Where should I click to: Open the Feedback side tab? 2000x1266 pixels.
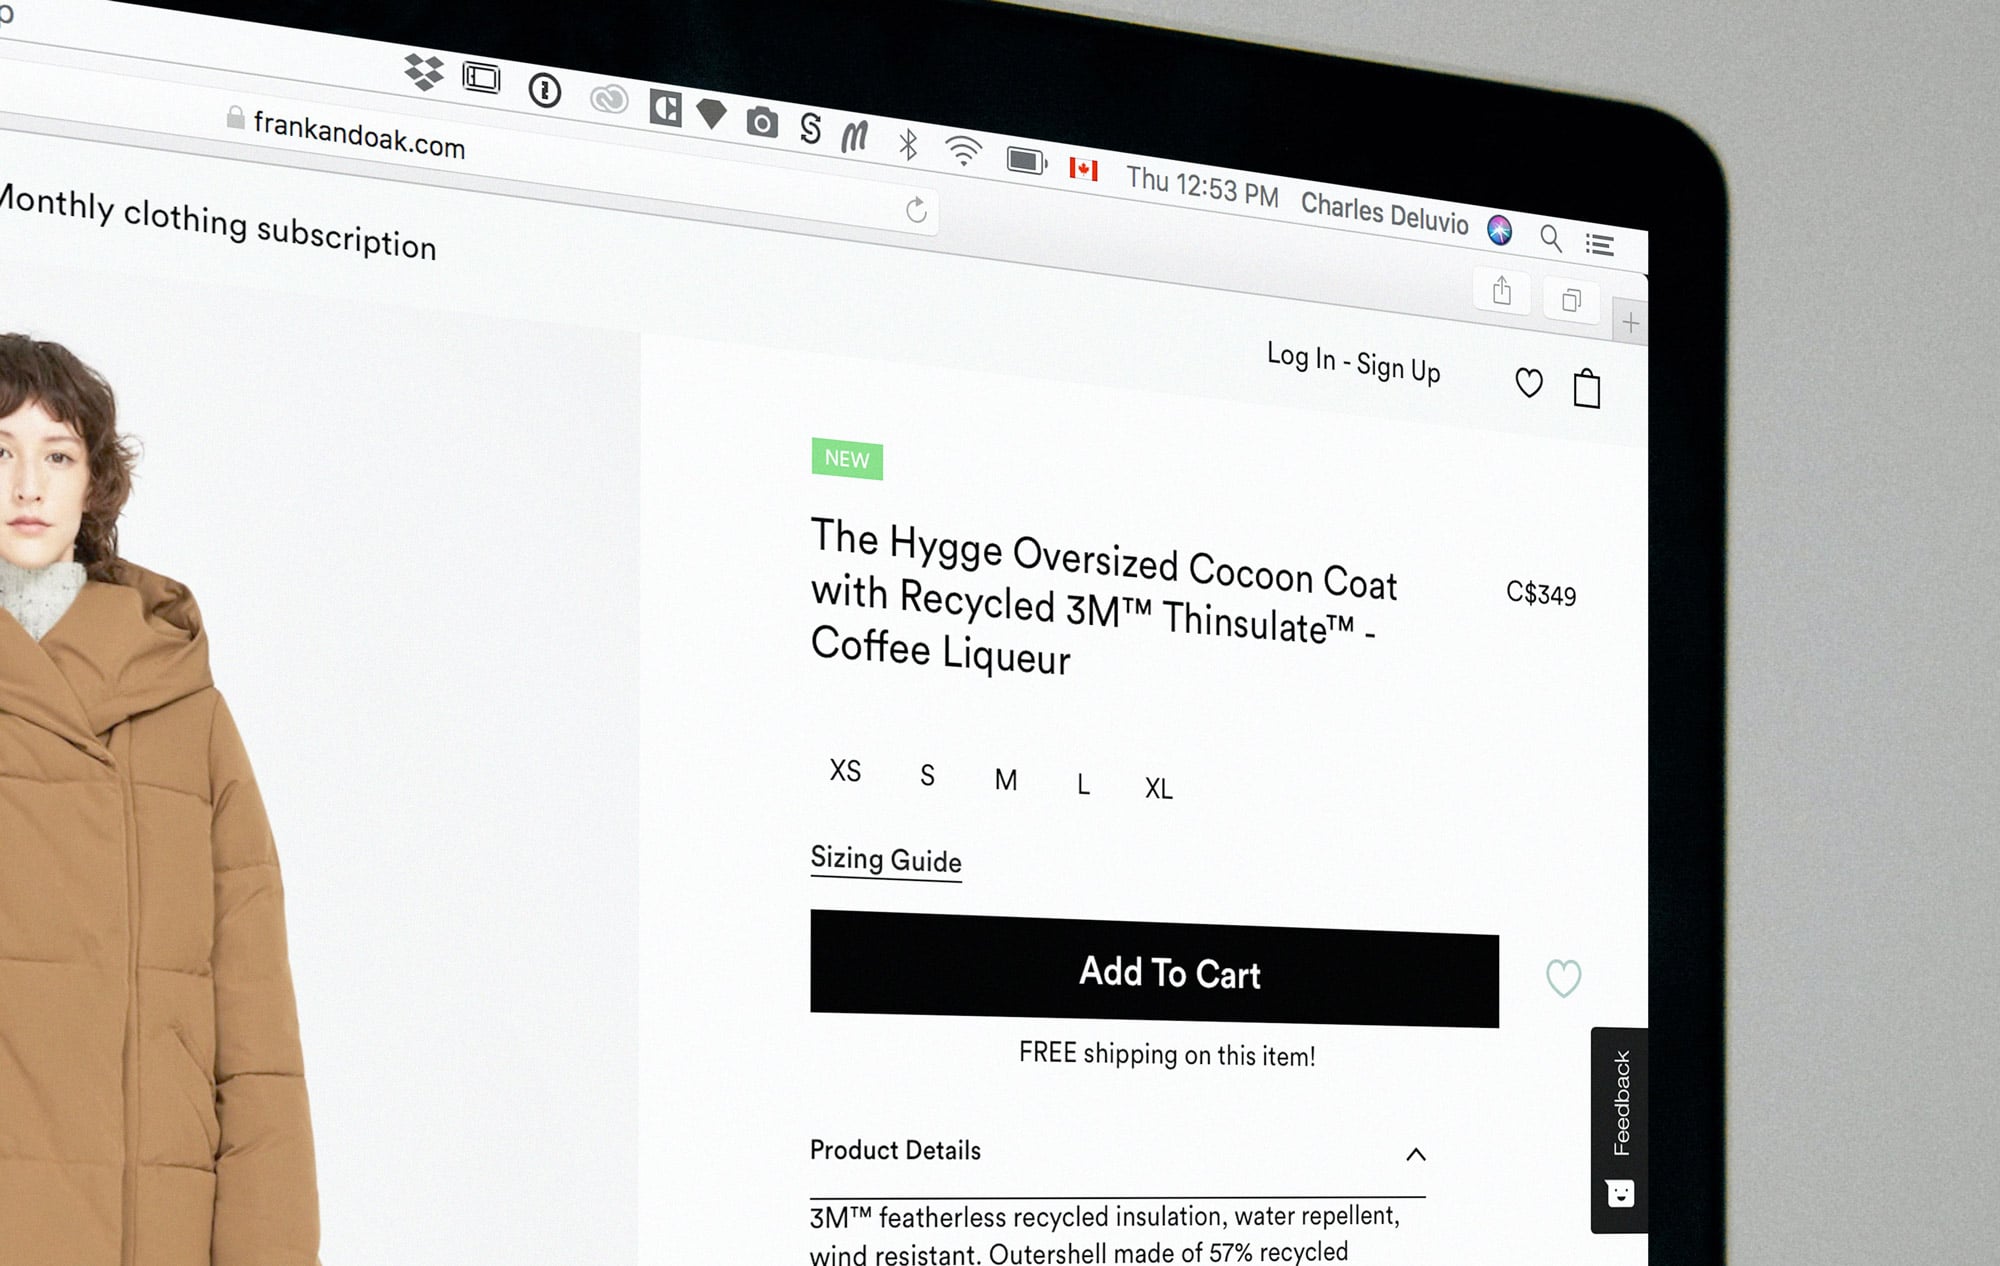(1620, 1130)
